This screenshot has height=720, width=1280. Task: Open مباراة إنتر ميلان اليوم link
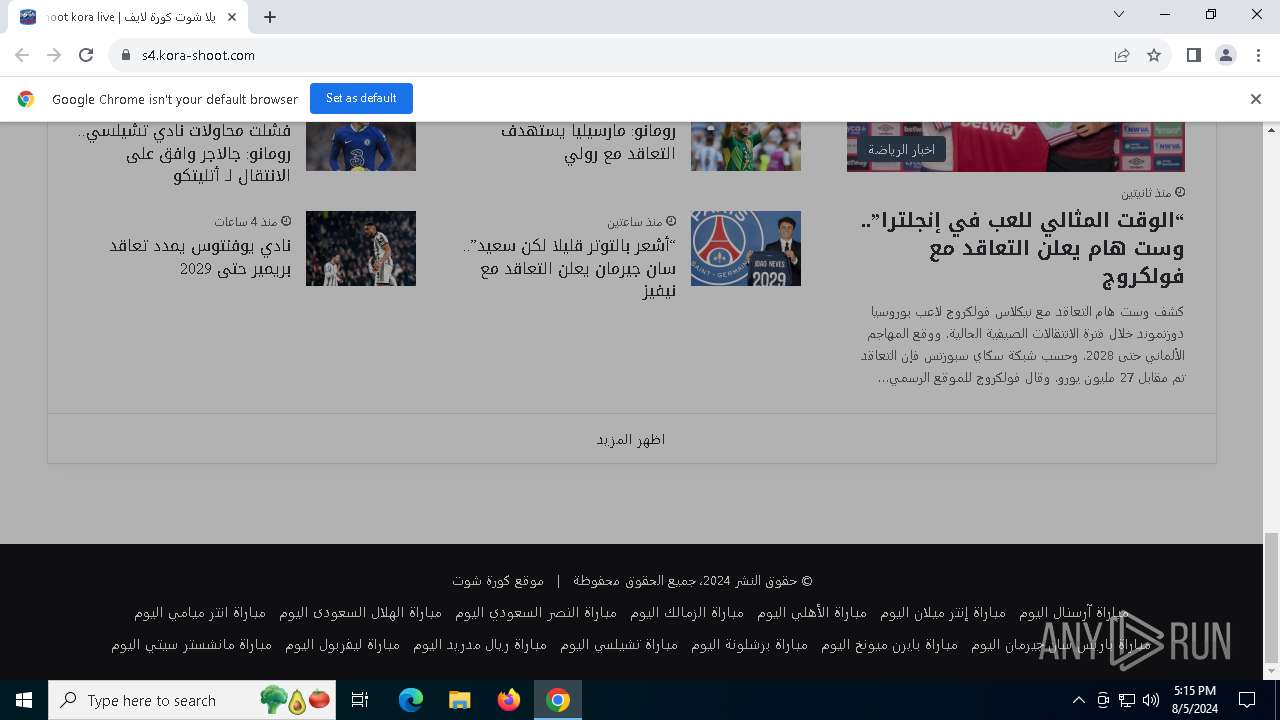tap(942, 612)
